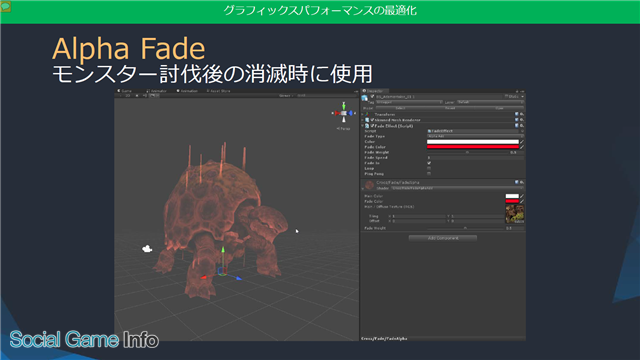
Task: Open the Fade Type dropdown
Action: [475, 136]
